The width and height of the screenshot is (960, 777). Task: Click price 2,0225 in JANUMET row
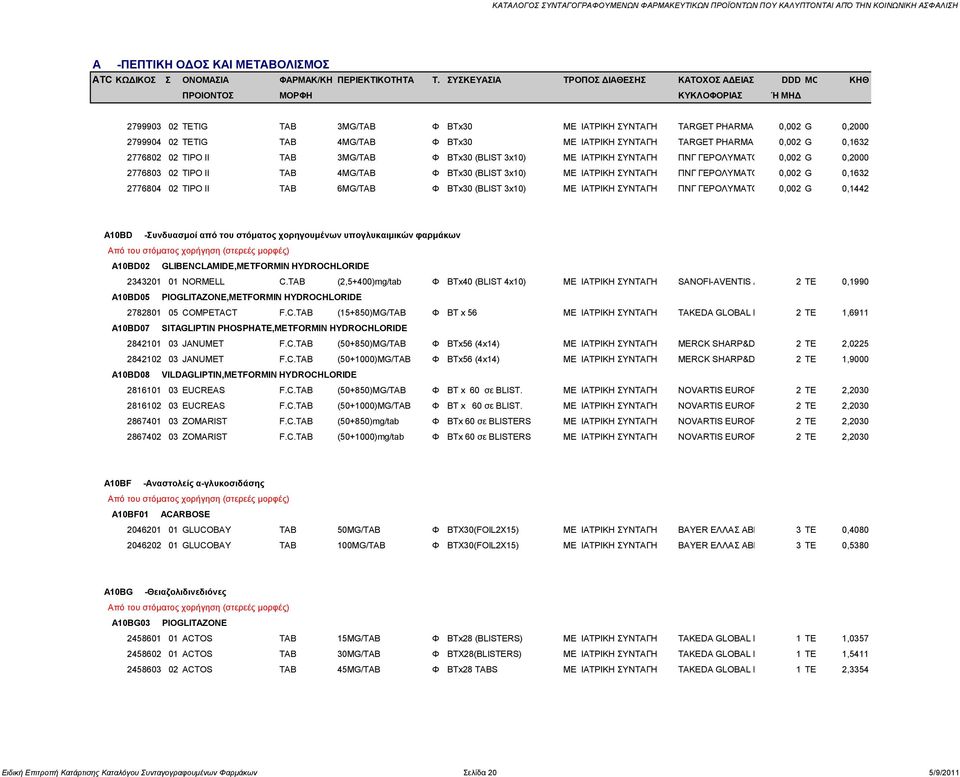click(855, 343)
